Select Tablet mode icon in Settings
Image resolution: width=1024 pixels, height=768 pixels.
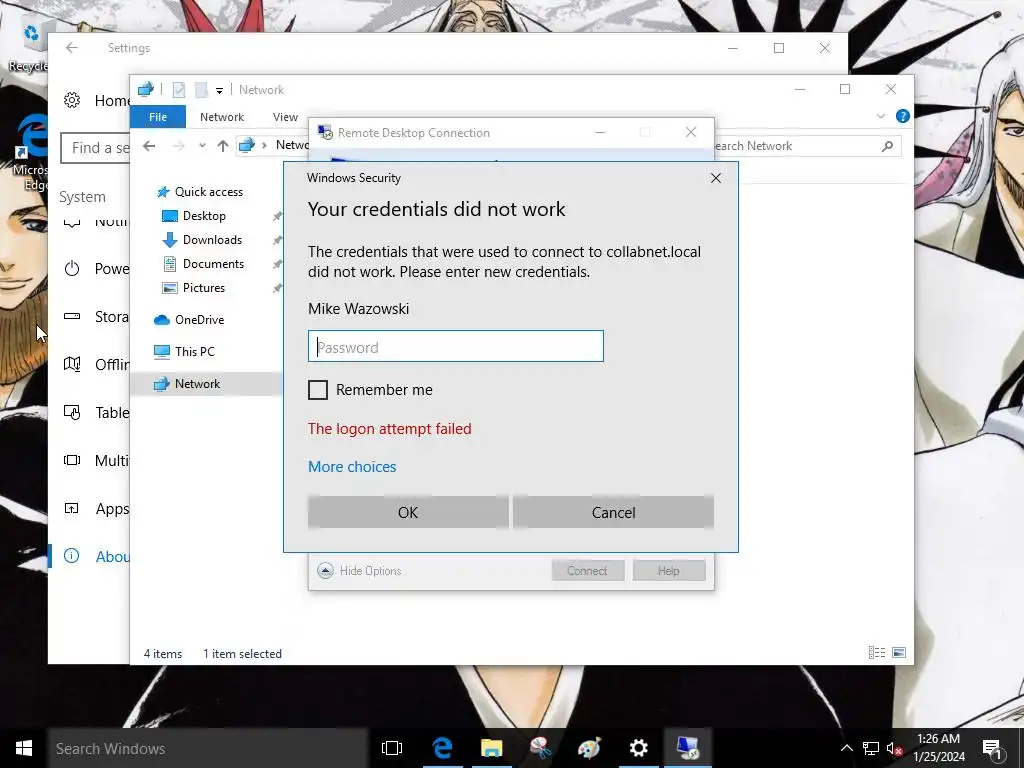(x=72, y=412)
